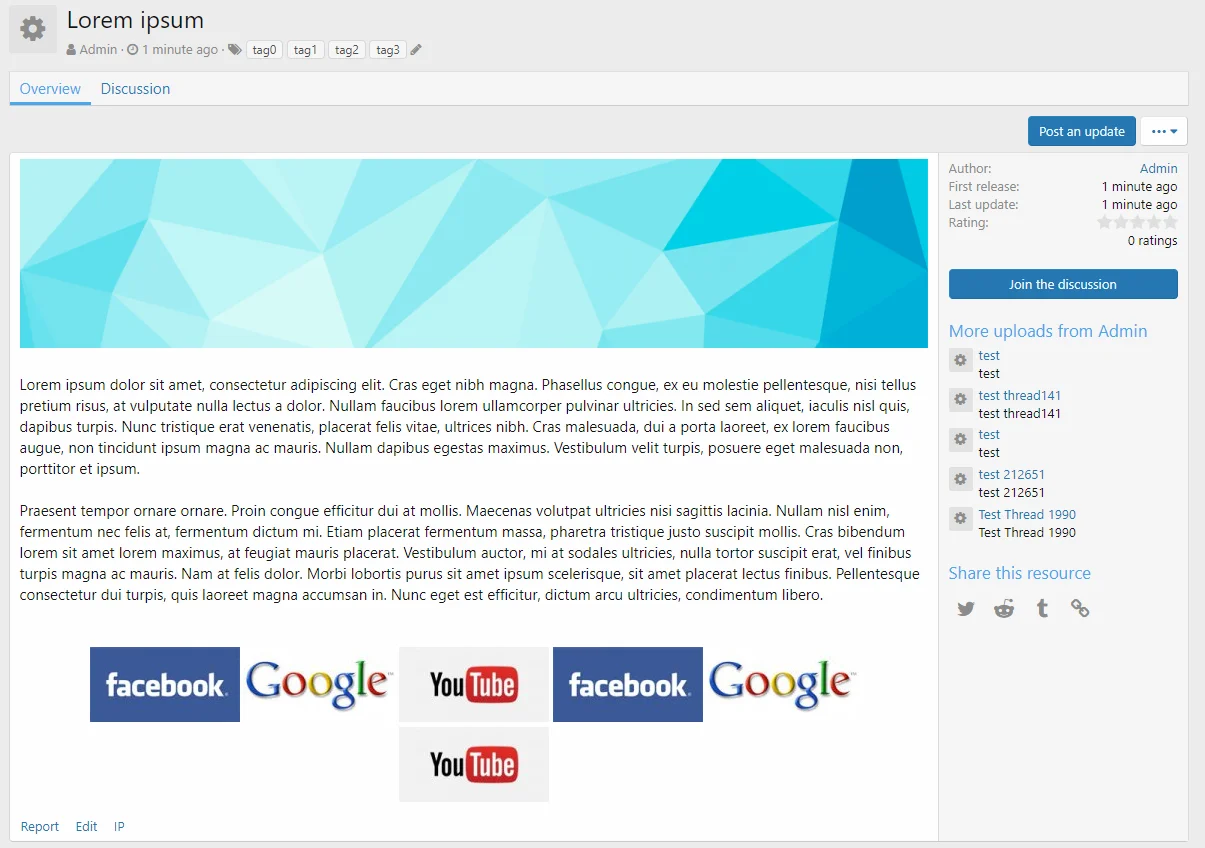Switch to the Discussion tab
This screenshot has width=1205, height=848.
(135, 89)
